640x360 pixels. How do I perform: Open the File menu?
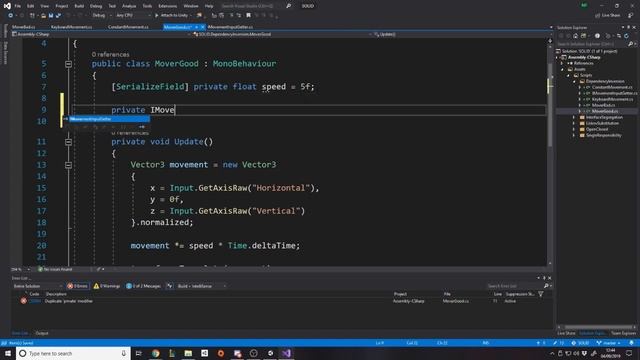18,6
